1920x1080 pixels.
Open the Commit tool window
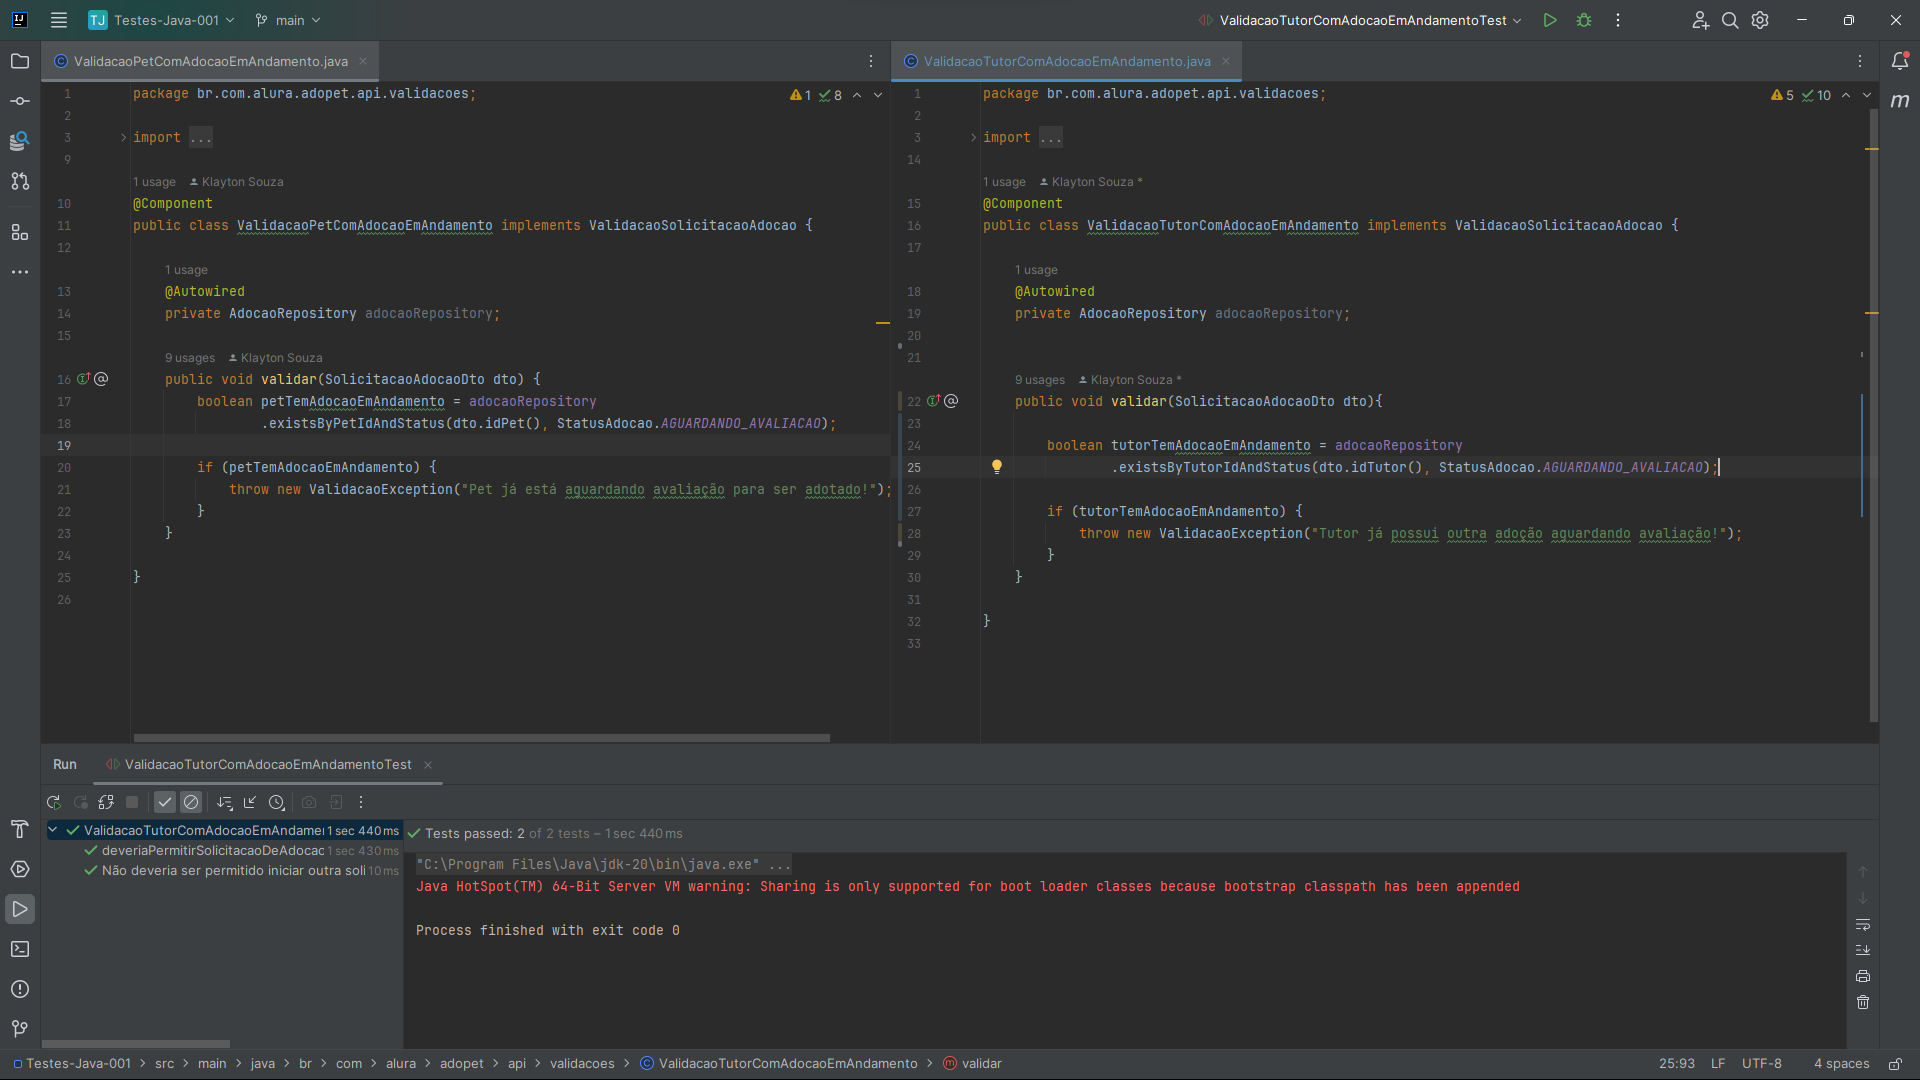point(19,101)
